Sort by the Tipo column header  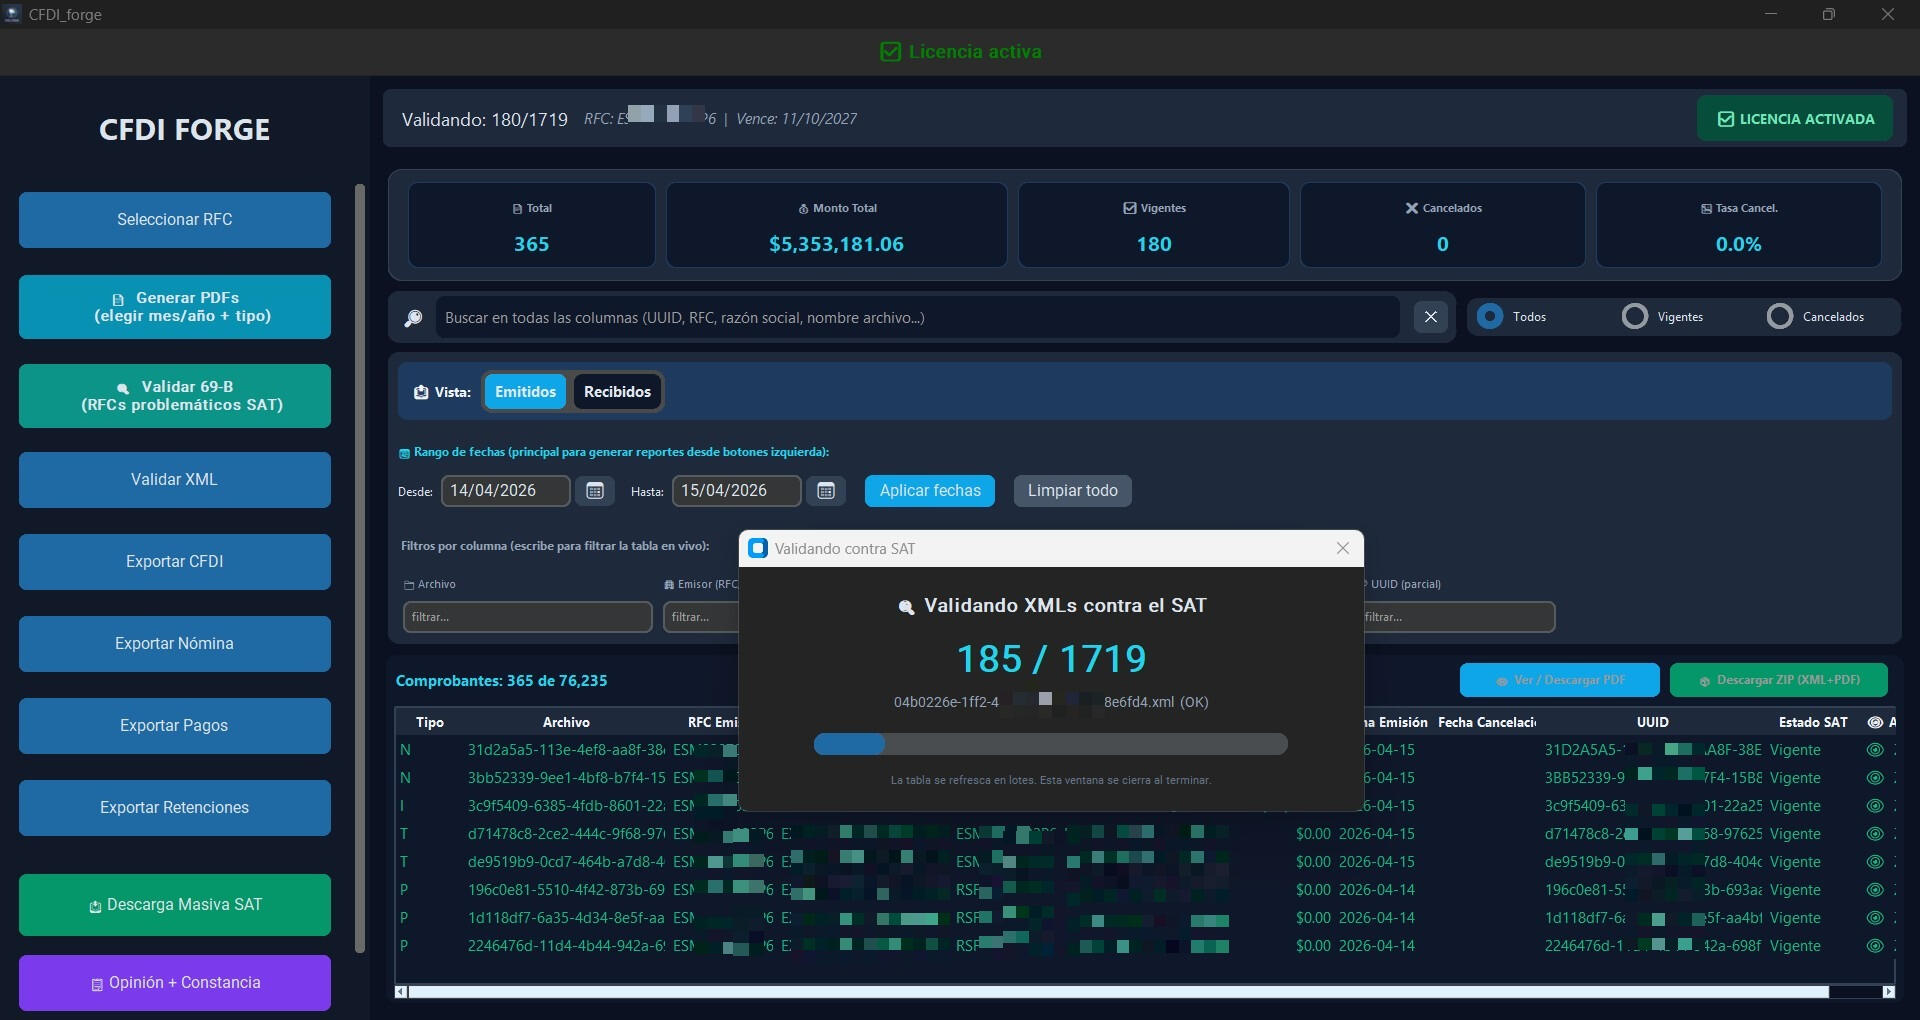[x=430, y=722]
